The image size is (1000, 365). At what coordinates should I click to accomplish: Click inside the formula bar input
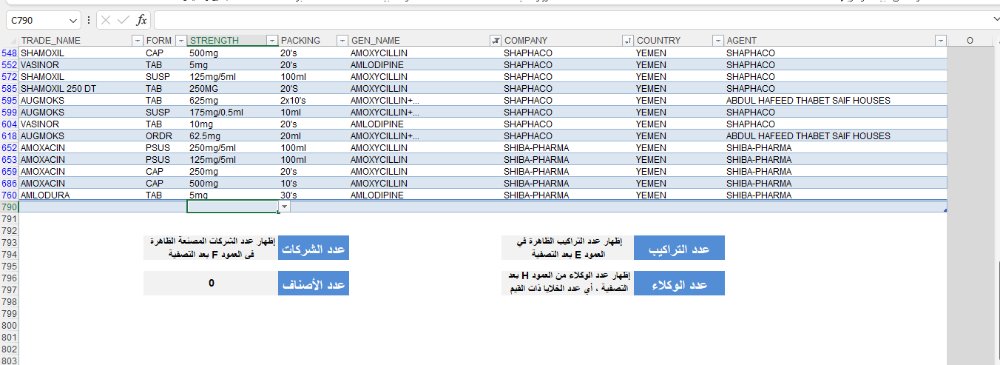pos(574,20)
